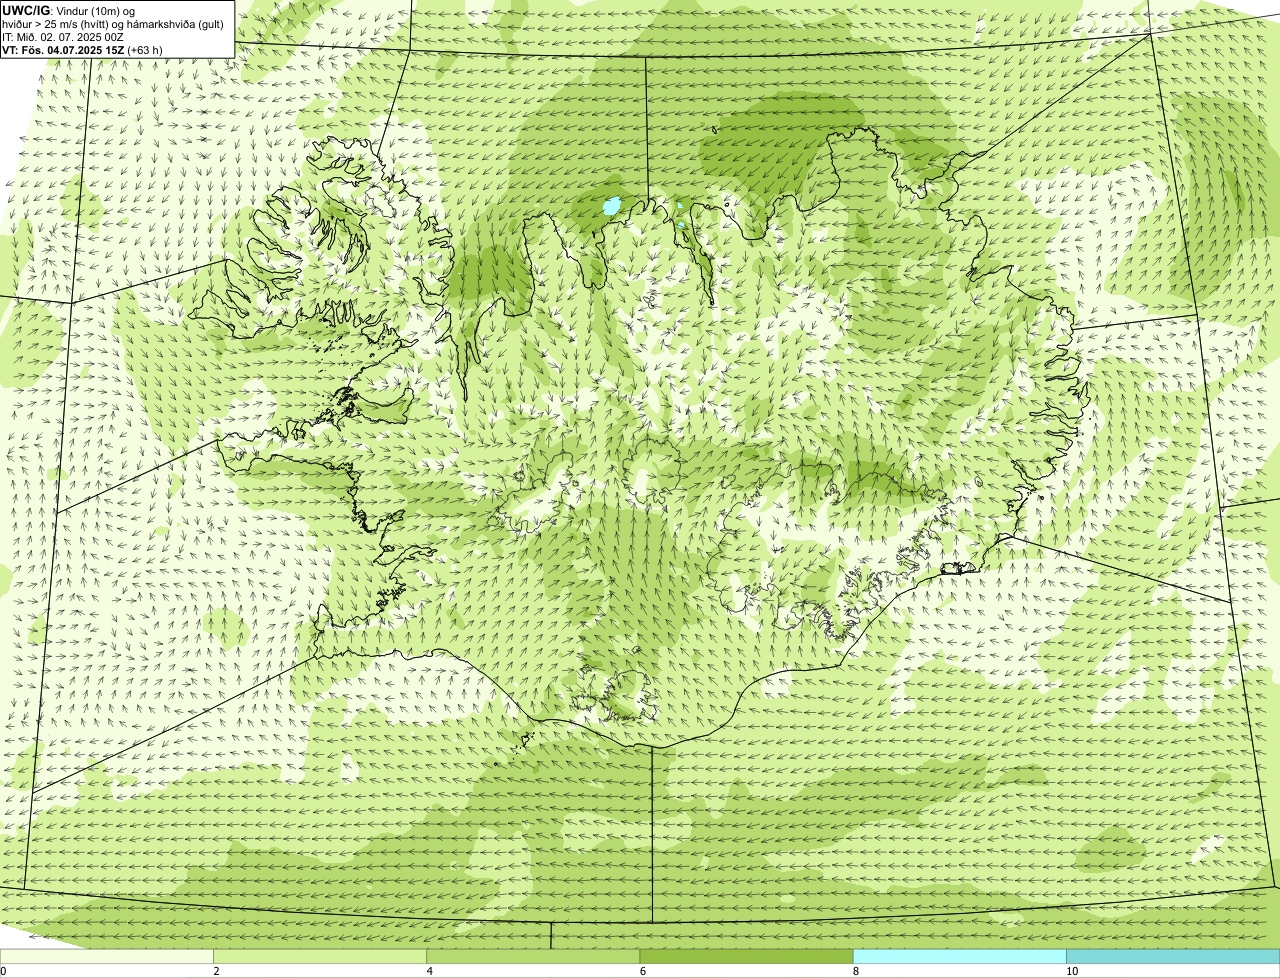The image size is (1280, 978).
Task: Click the teal legend swatch above 10 m/s
Action: point(1173,957)
